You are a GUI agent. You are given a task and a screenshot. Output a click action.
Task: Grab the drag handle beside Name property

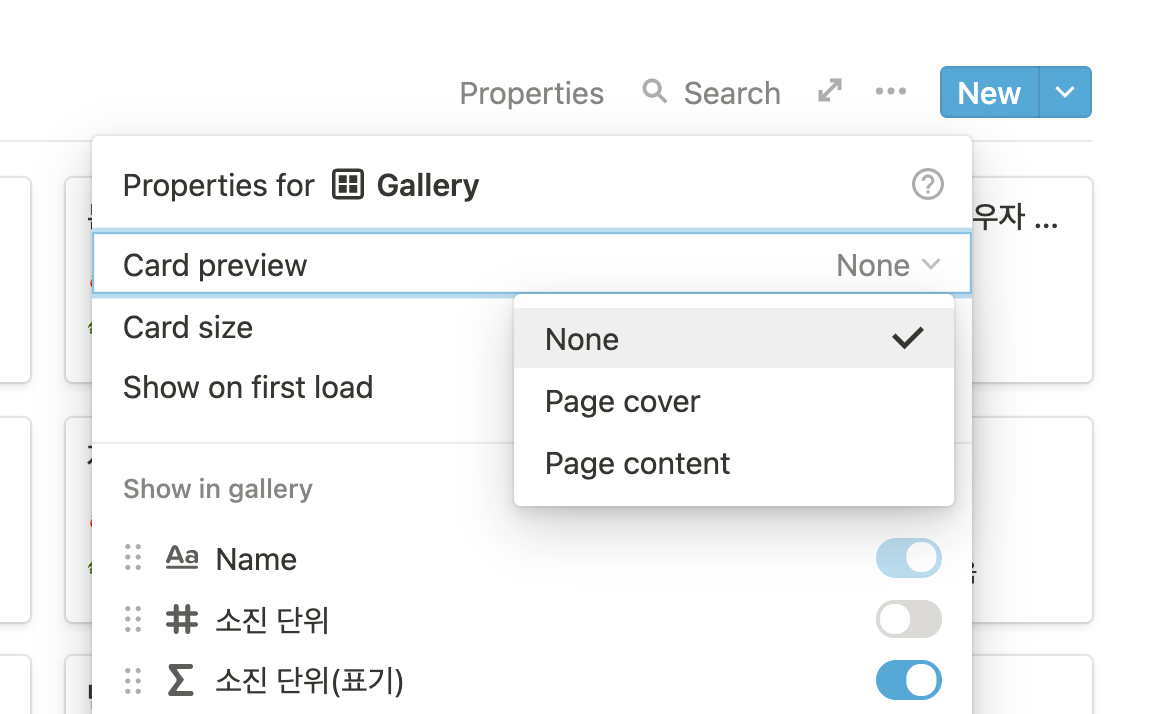(133, 558)
